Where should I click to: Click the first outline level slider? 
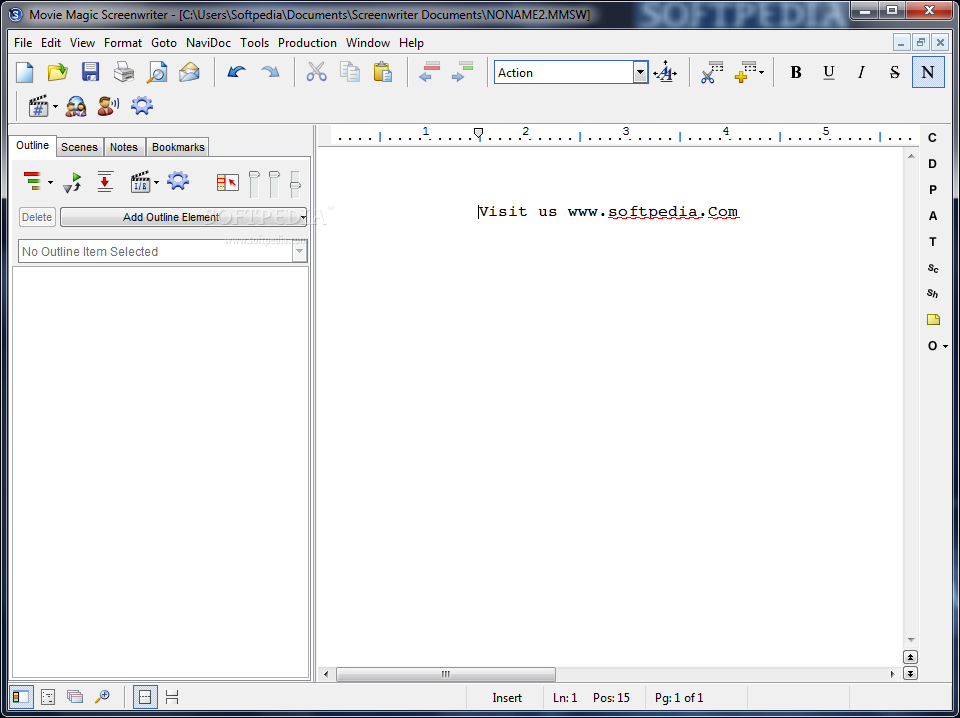[x=254, y=184]
